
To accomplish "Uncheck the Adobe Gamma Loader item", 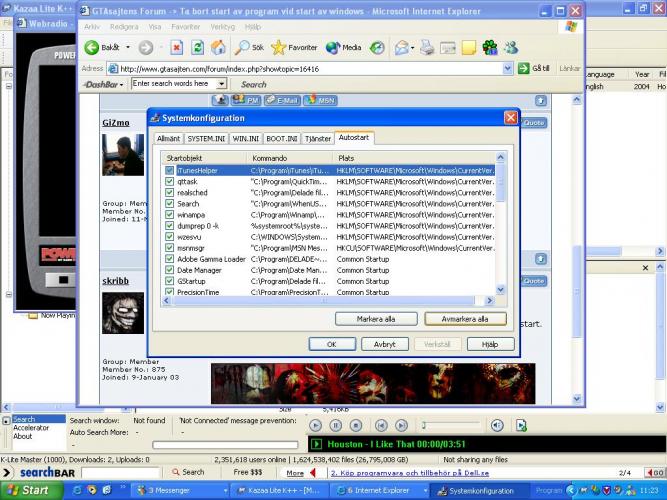I will (x=170, y=259).
